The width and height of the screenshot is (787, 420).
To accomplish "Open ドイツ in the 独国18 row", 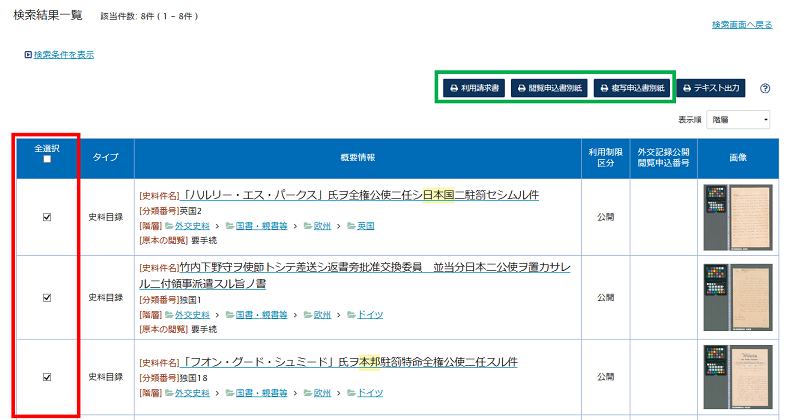I will (370, 393).
